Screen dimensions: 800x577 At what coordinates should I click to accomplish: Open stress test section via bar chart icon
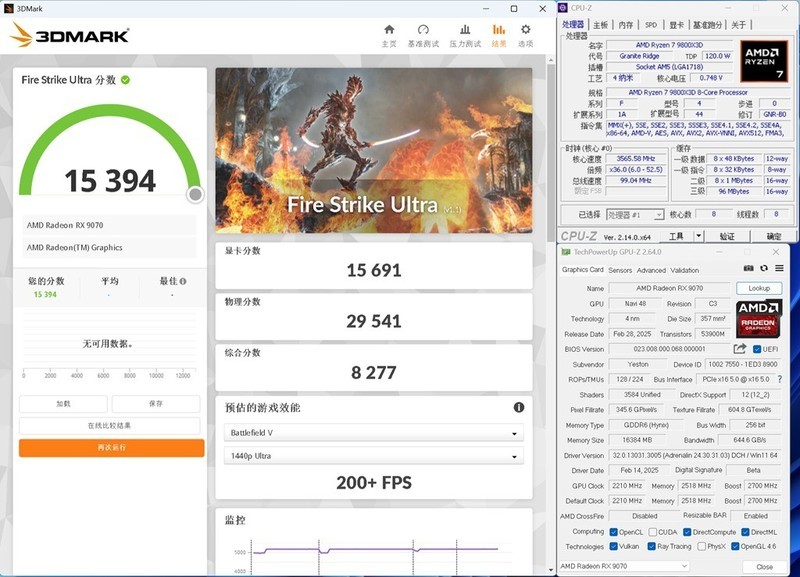tap(464, 30)
